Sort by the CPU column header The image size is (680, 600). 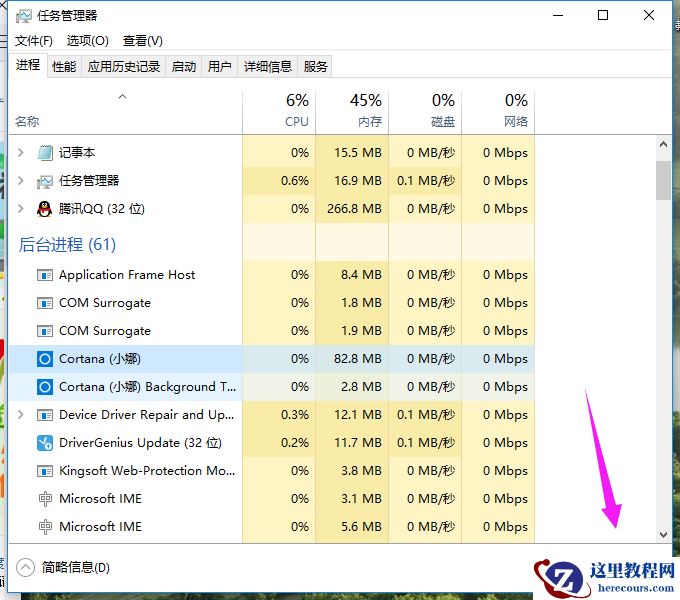(x=279, y=112)
